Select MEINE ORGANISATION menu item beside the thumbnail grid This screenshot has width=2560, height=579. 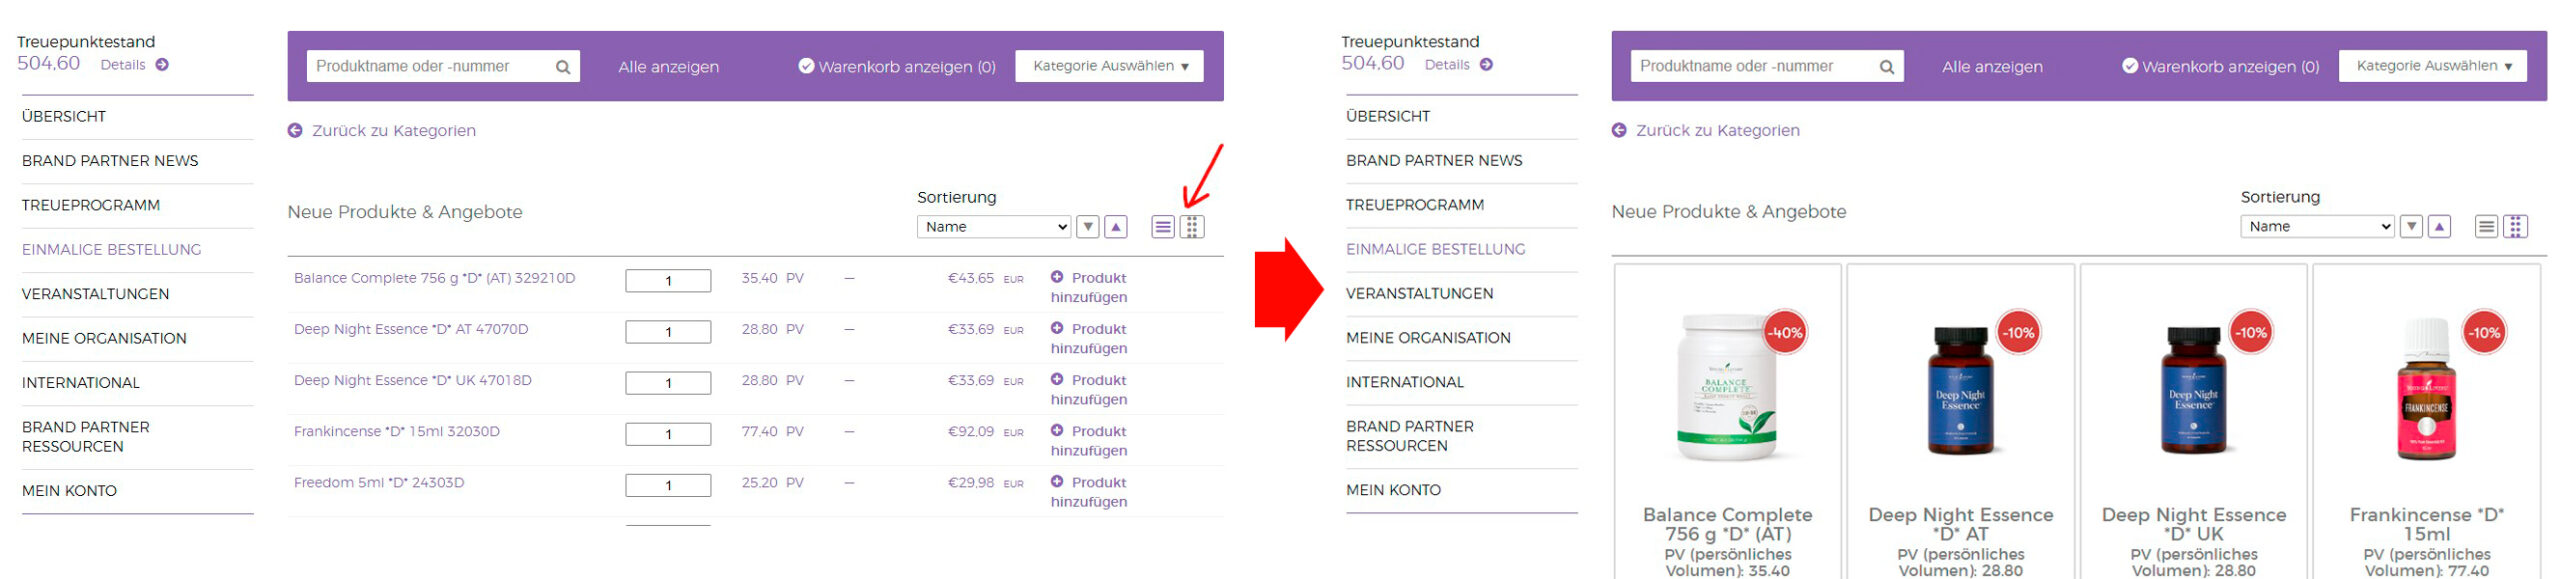click(1427, 338)
